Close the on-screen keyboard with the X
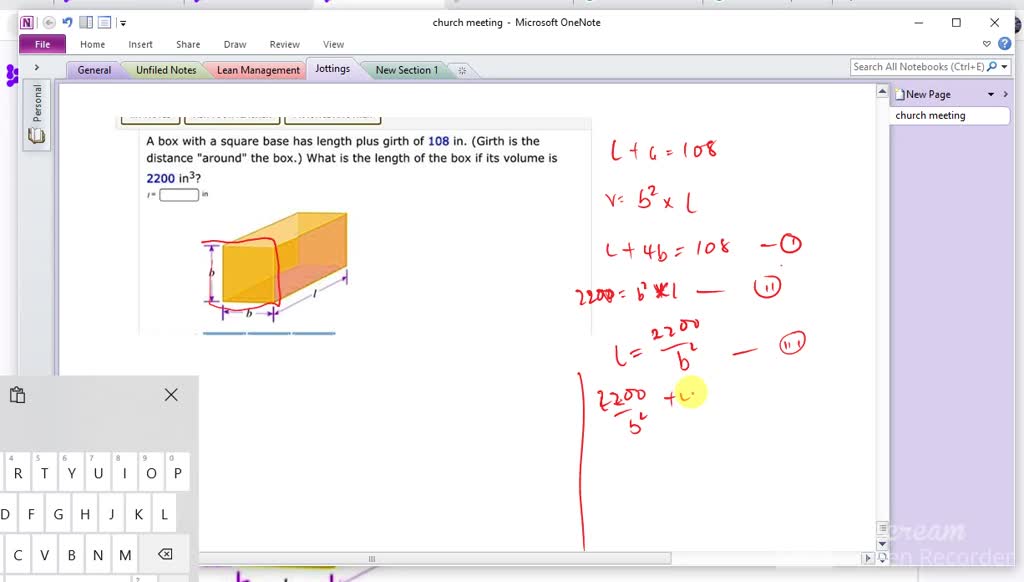 pyautogui.click(x=170, y=395)
